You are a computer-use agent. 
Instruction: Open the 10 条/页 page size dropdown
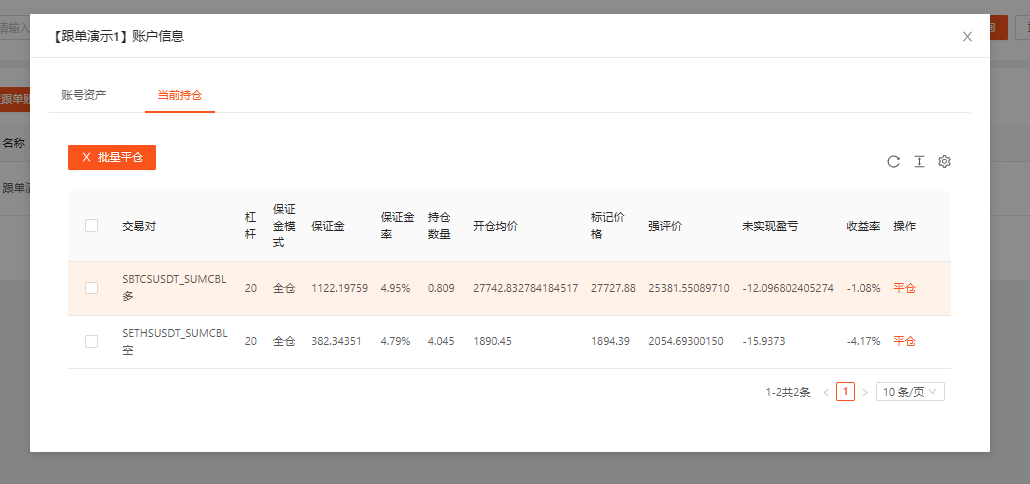click(x=910, y=392)
